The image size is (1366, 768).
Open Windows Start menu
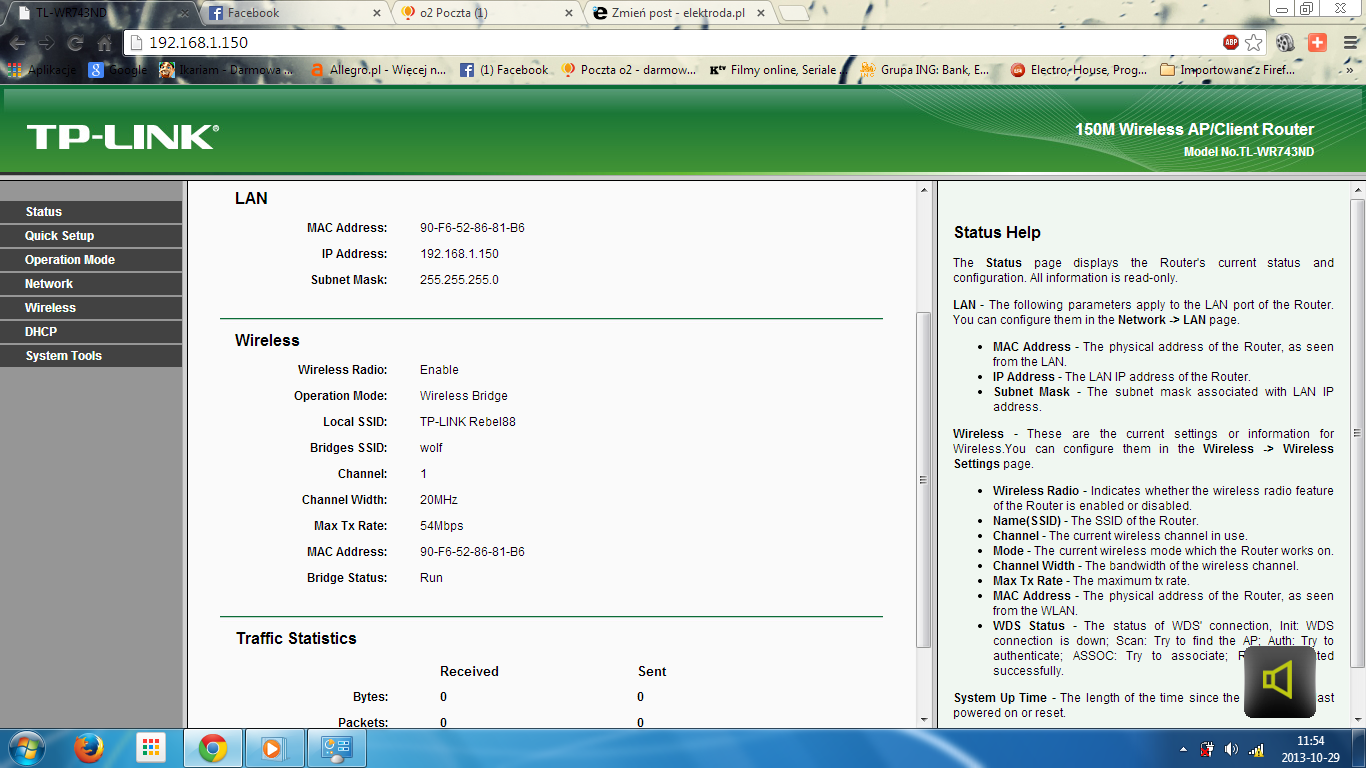(x=25, y=748)
